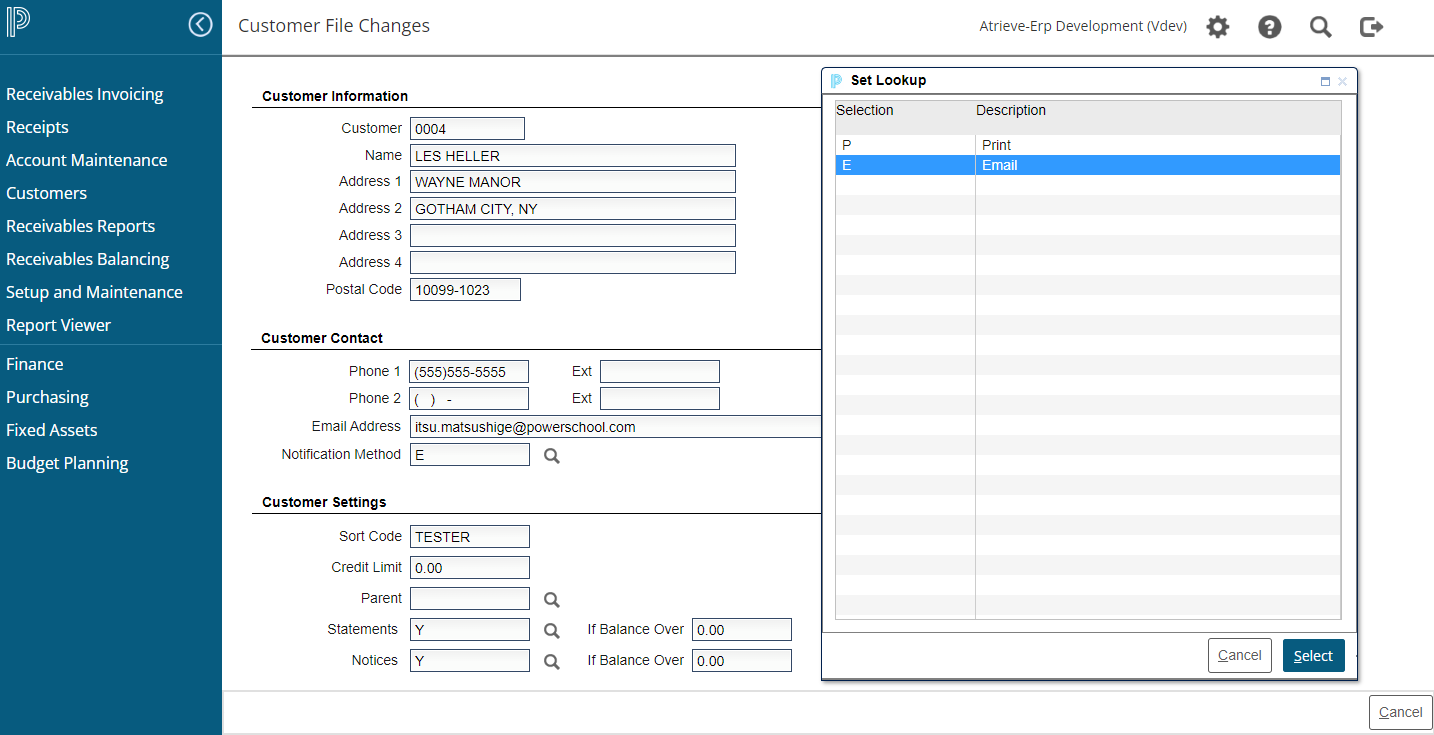Go to Customers in sidebar
The height and width of the screenshot is (735, 1434).
pos(47,193)
